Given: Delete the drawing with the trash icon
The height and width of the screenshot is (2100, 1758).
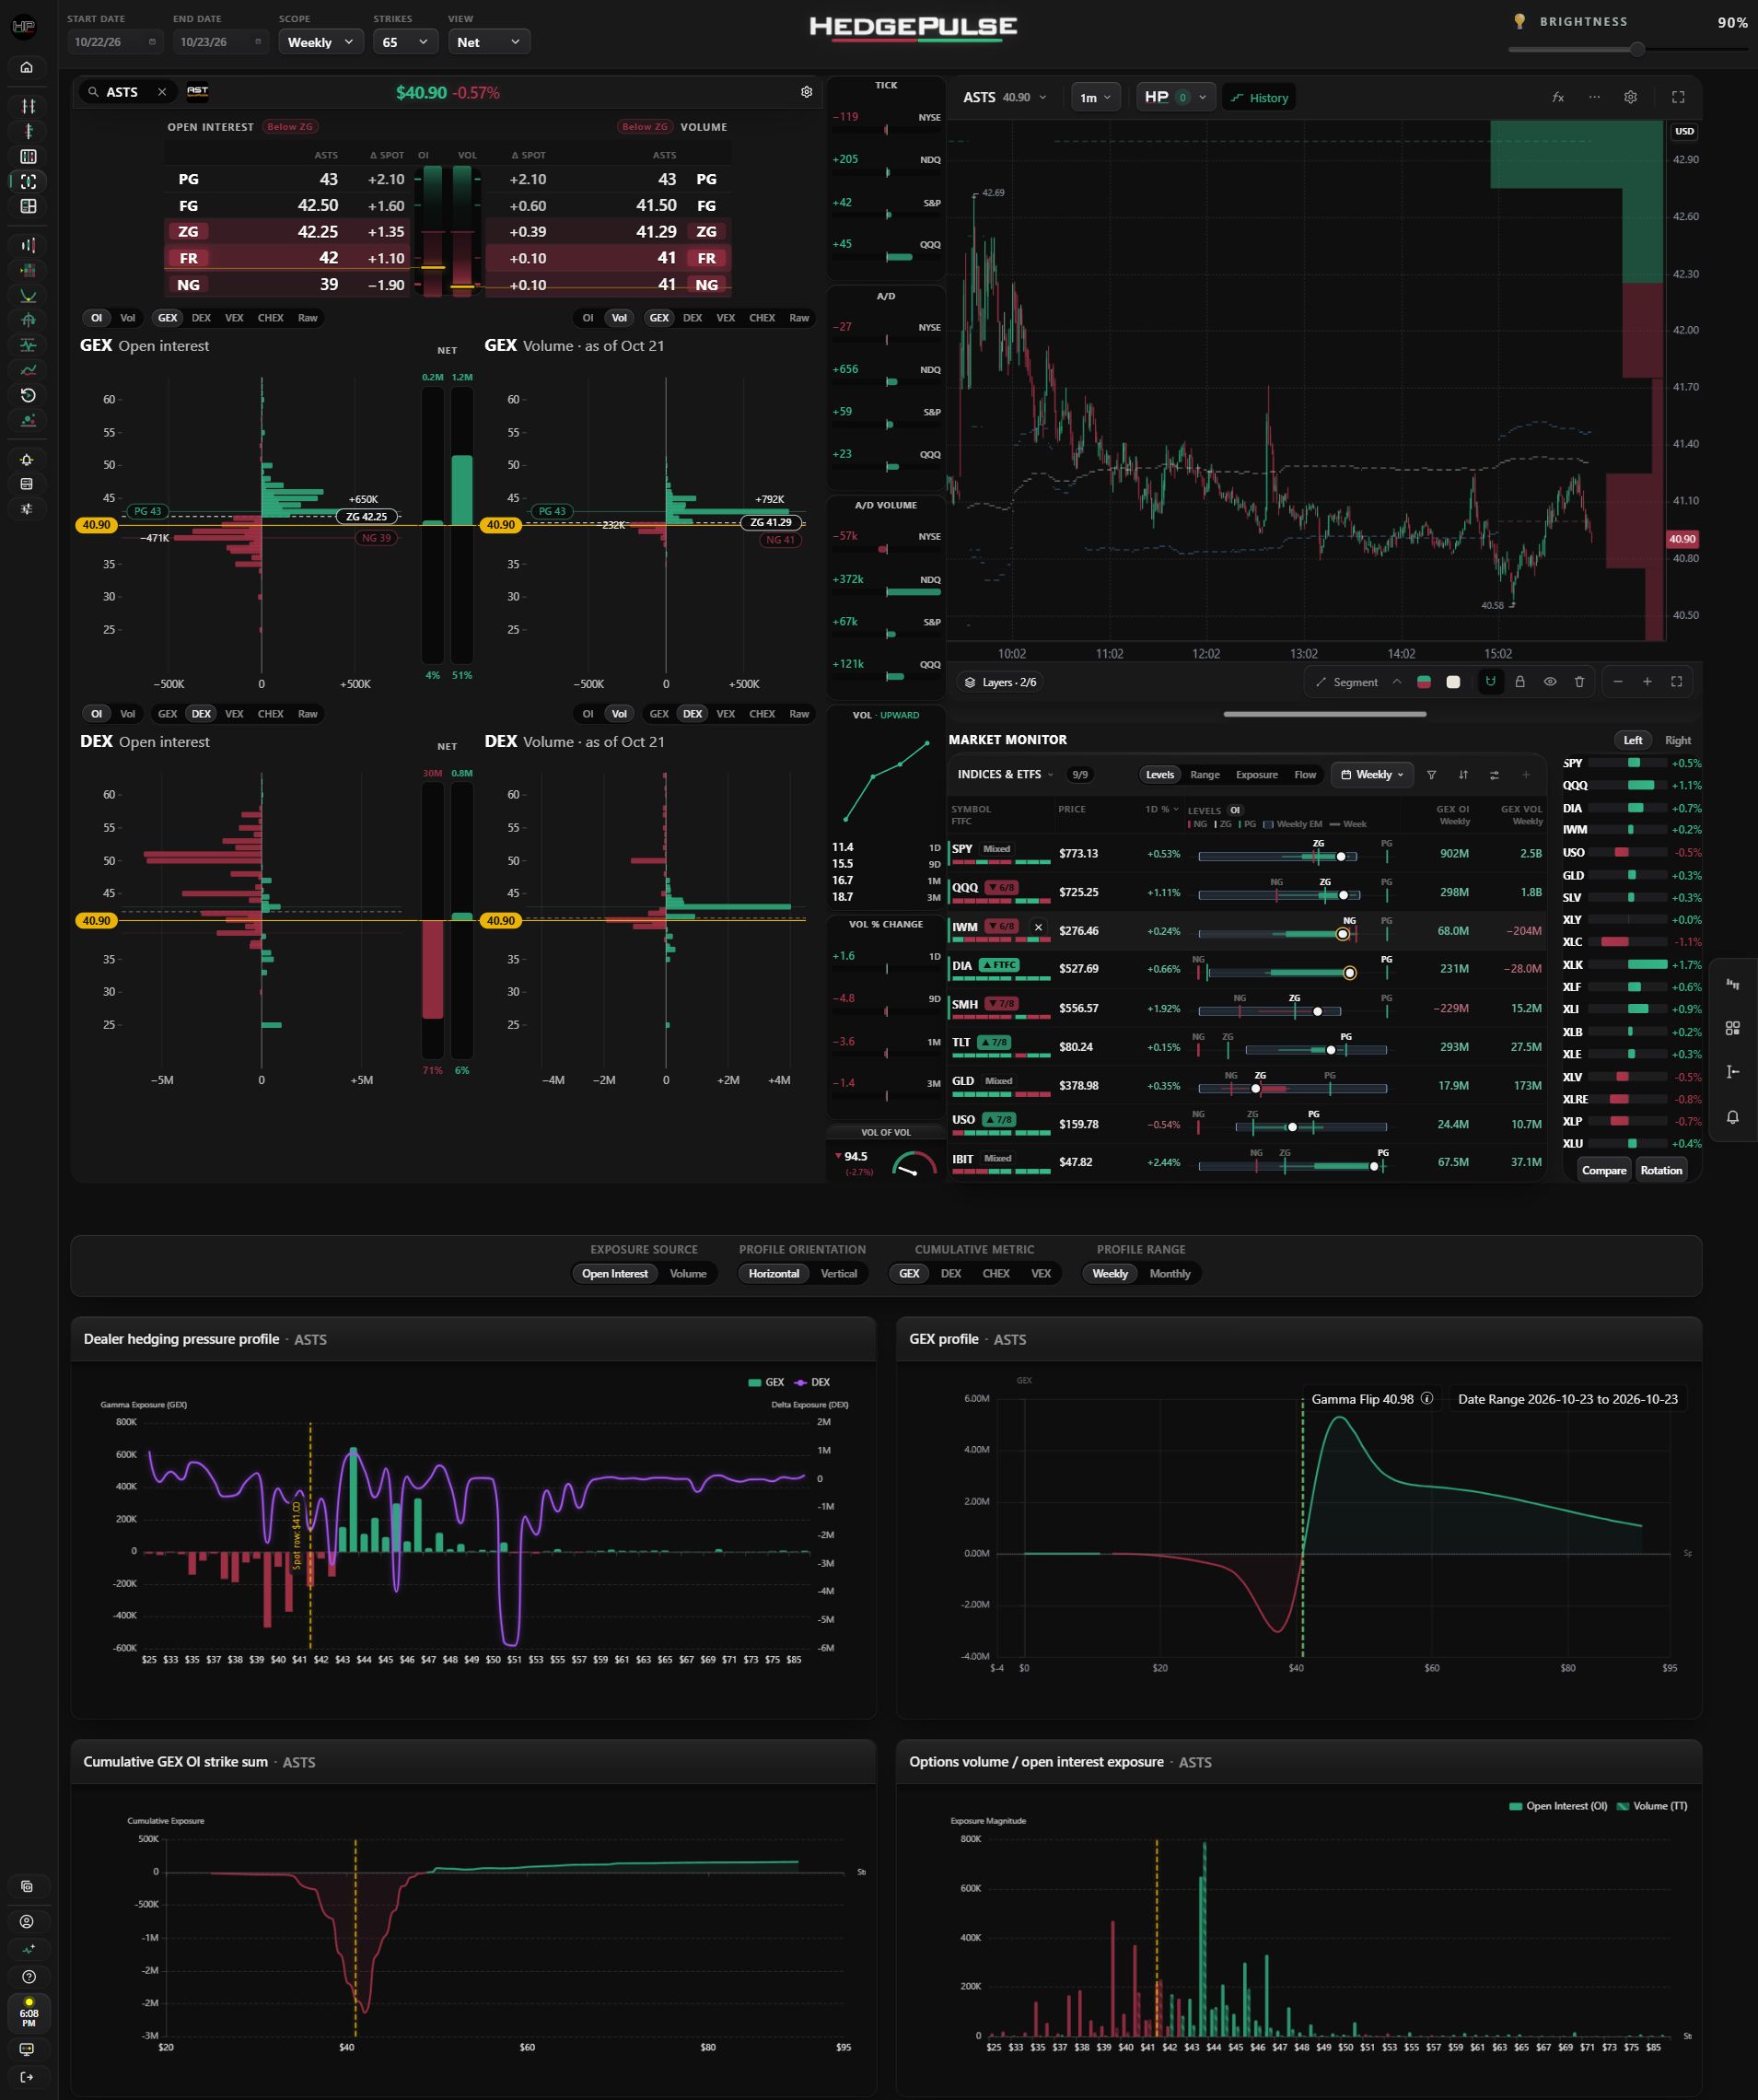Looking at the screenshot, I should click(1579, 682).
